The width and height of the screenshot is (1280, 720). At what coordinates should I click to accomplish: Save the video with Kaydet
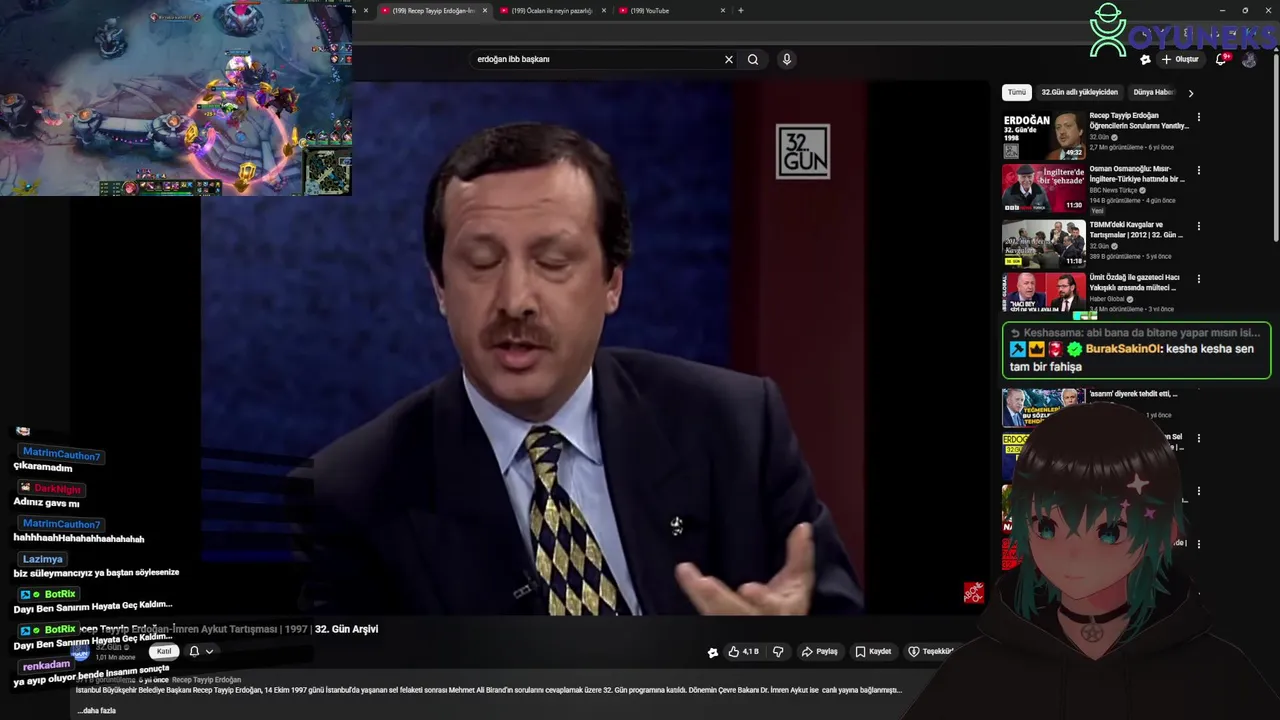[x=873, y=651]
